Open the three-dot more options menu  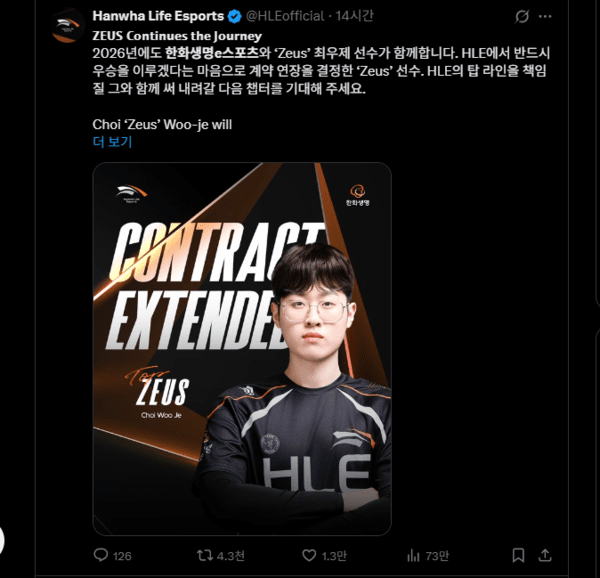pos(545,16)
